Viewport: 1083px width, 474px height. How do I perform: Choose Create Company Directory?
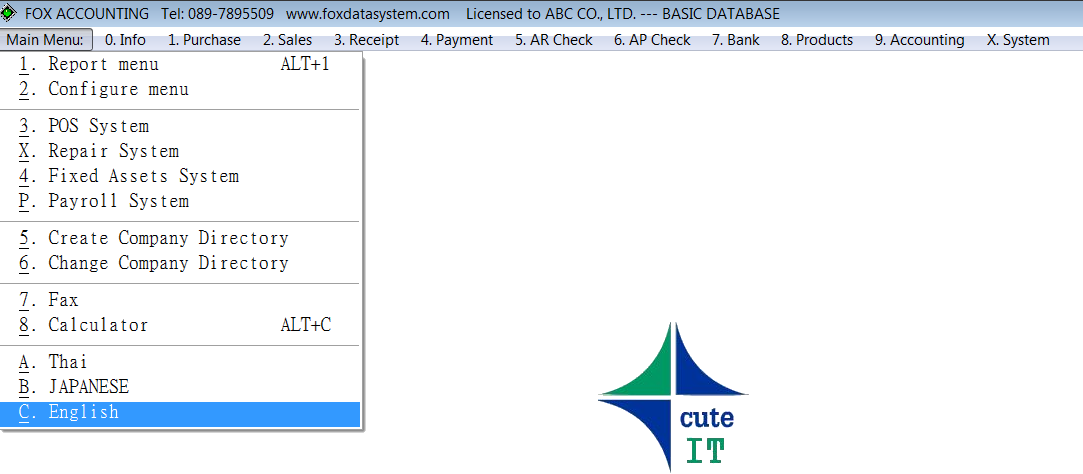(180, 238)
